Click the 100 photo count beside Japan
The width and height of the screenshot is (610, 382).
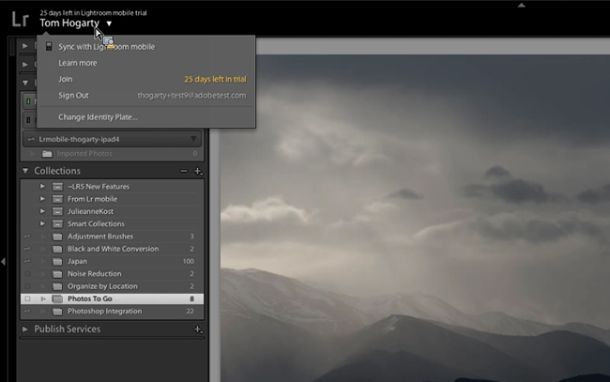tap(189, 261)
